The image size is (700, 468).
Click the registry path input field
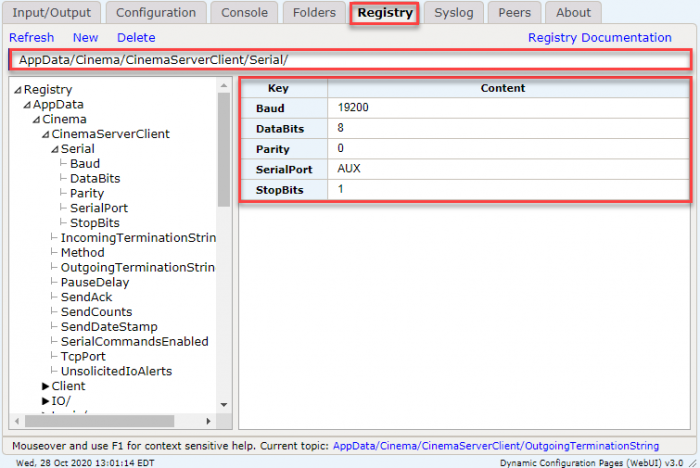(x=350, y=60)
